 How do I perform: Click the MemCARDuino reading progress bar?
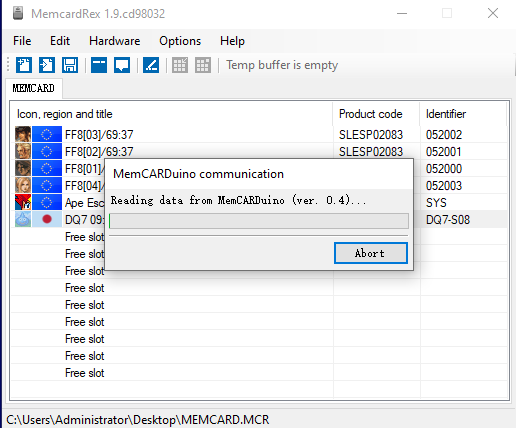tap(259, 221)
